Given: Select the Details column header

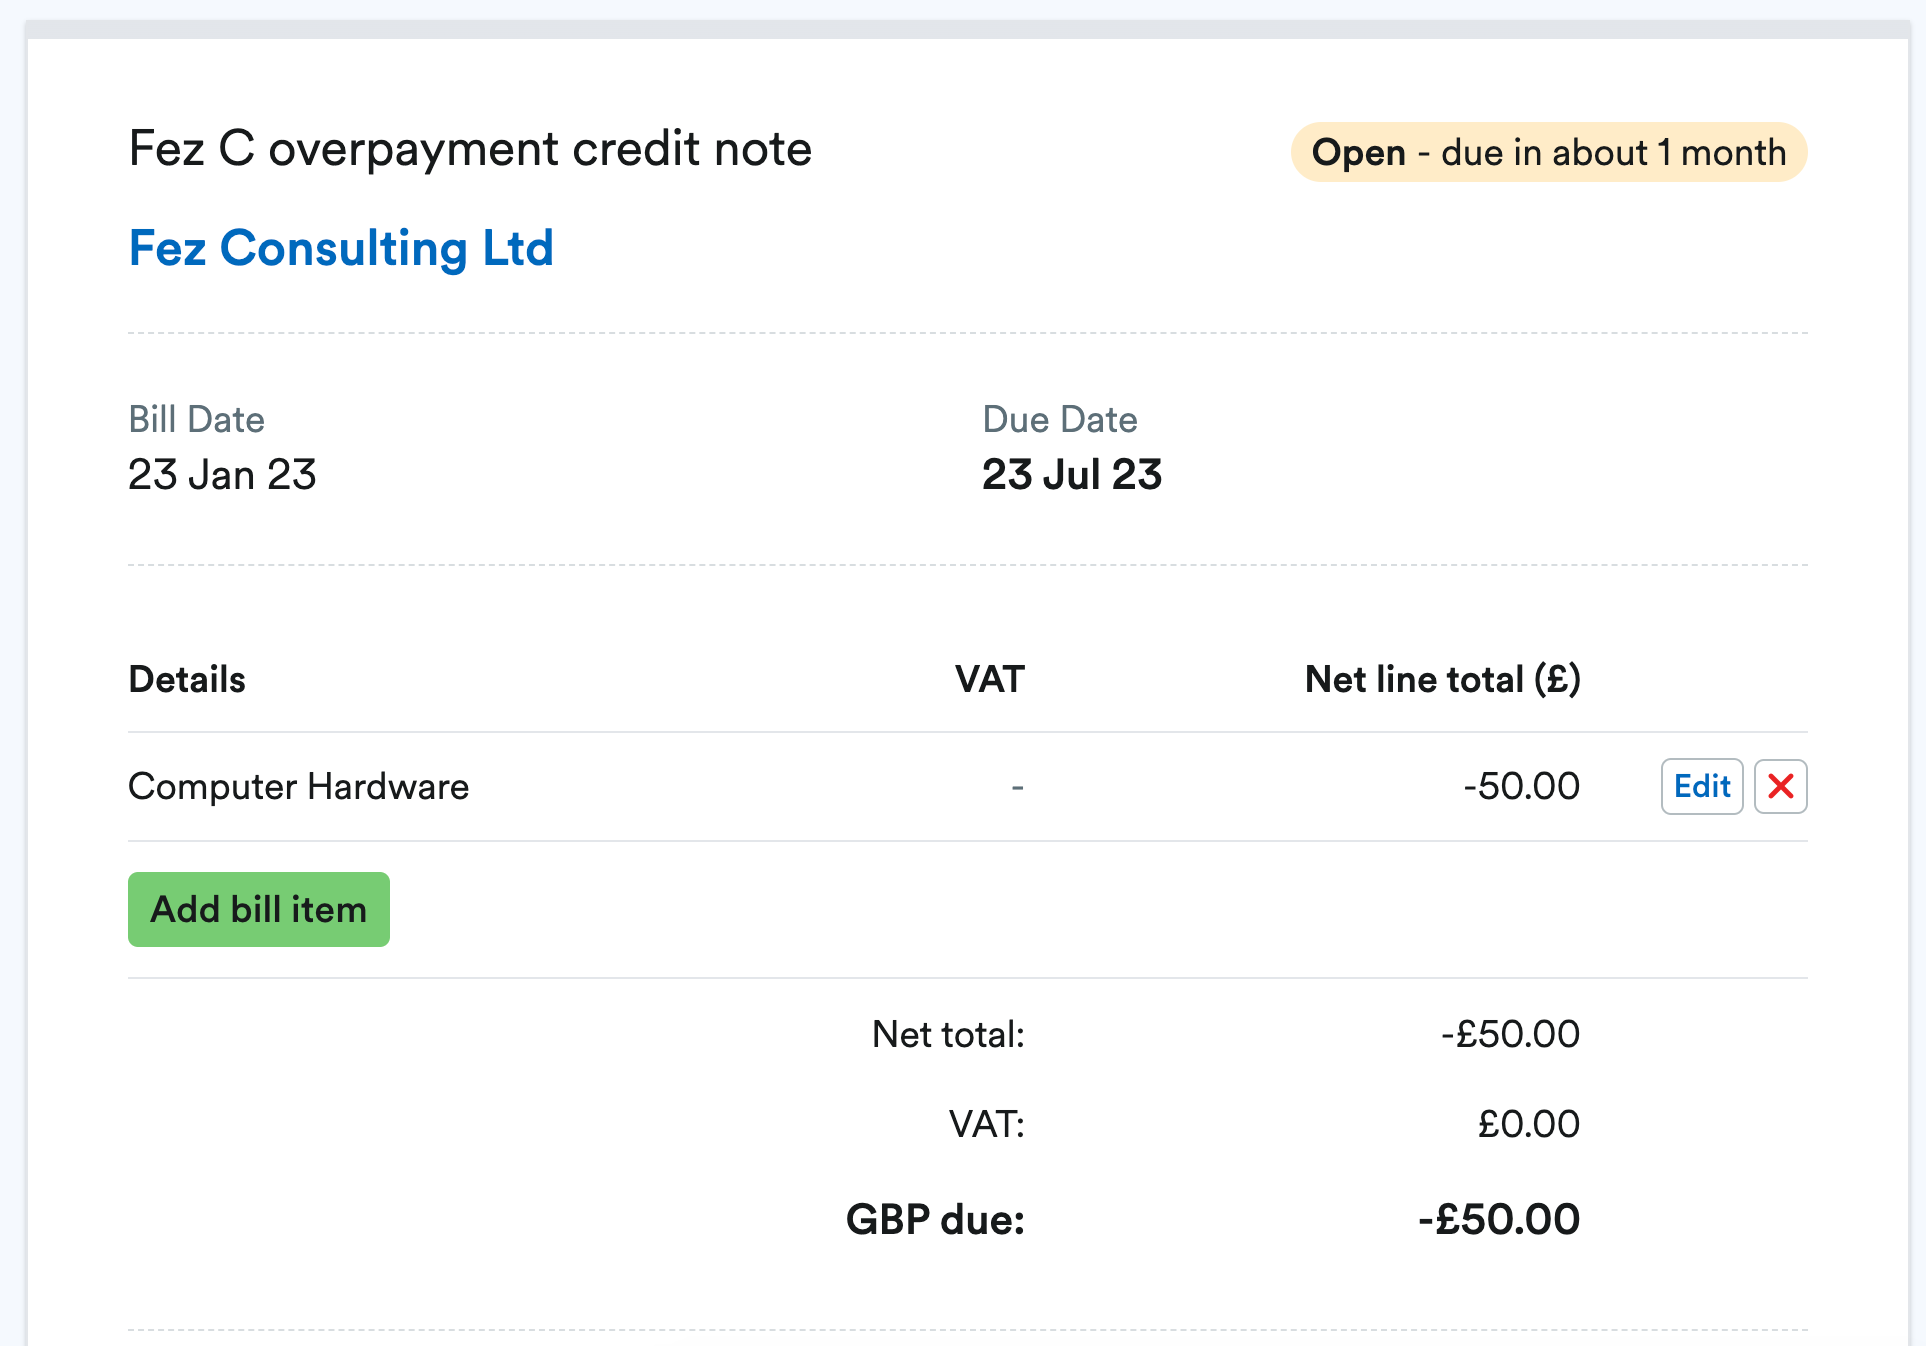Looking at the screenshot, I should pos(186,679).
